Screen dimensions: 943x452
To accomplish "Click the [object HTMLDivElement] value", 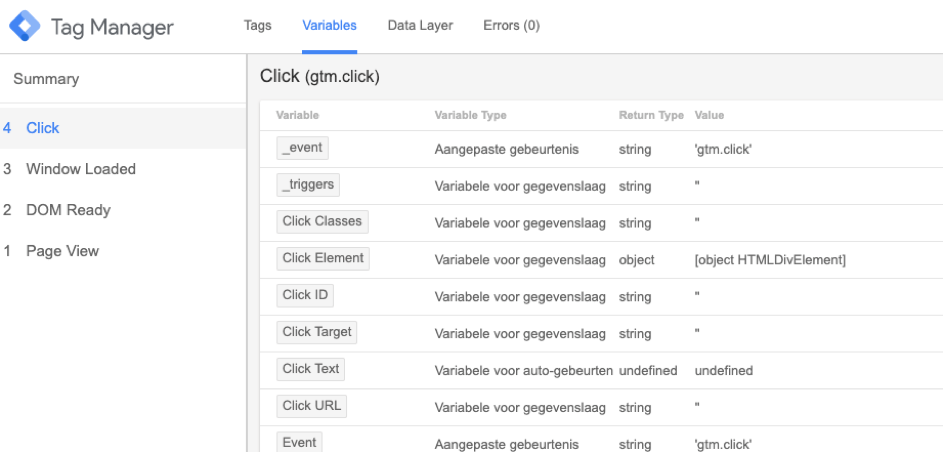I will (770, 260).
